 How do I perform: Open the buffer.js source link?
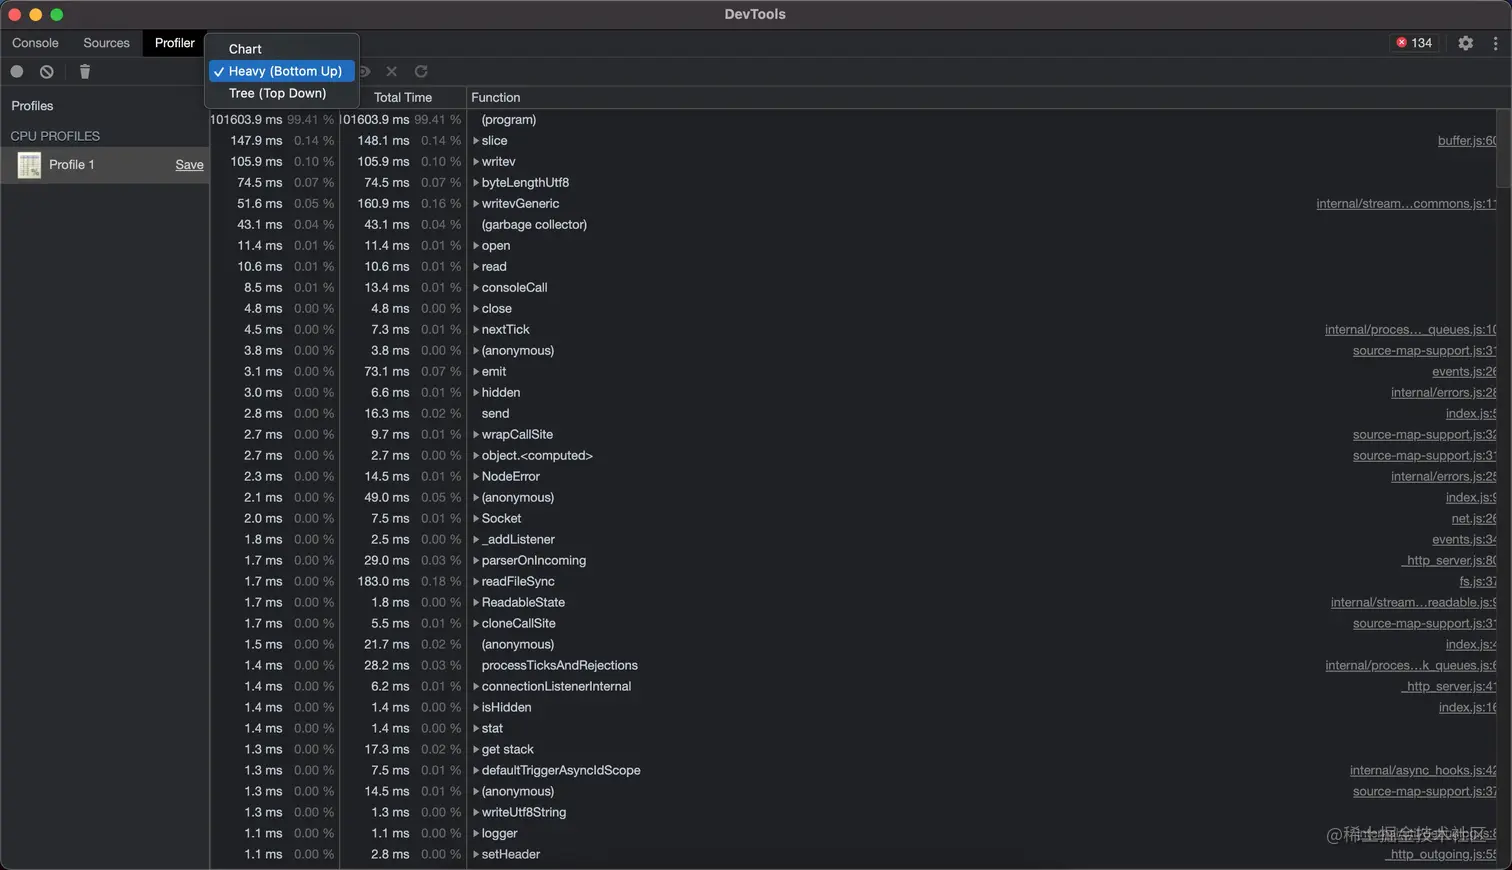tap(1467, 141)
